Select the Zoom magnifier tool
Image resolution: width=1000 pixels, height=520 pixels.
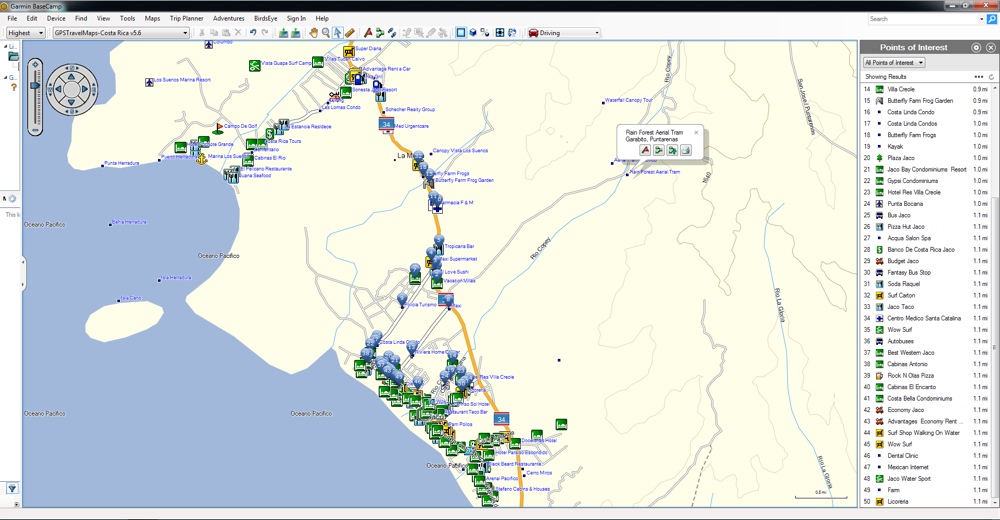coord(326,33)
